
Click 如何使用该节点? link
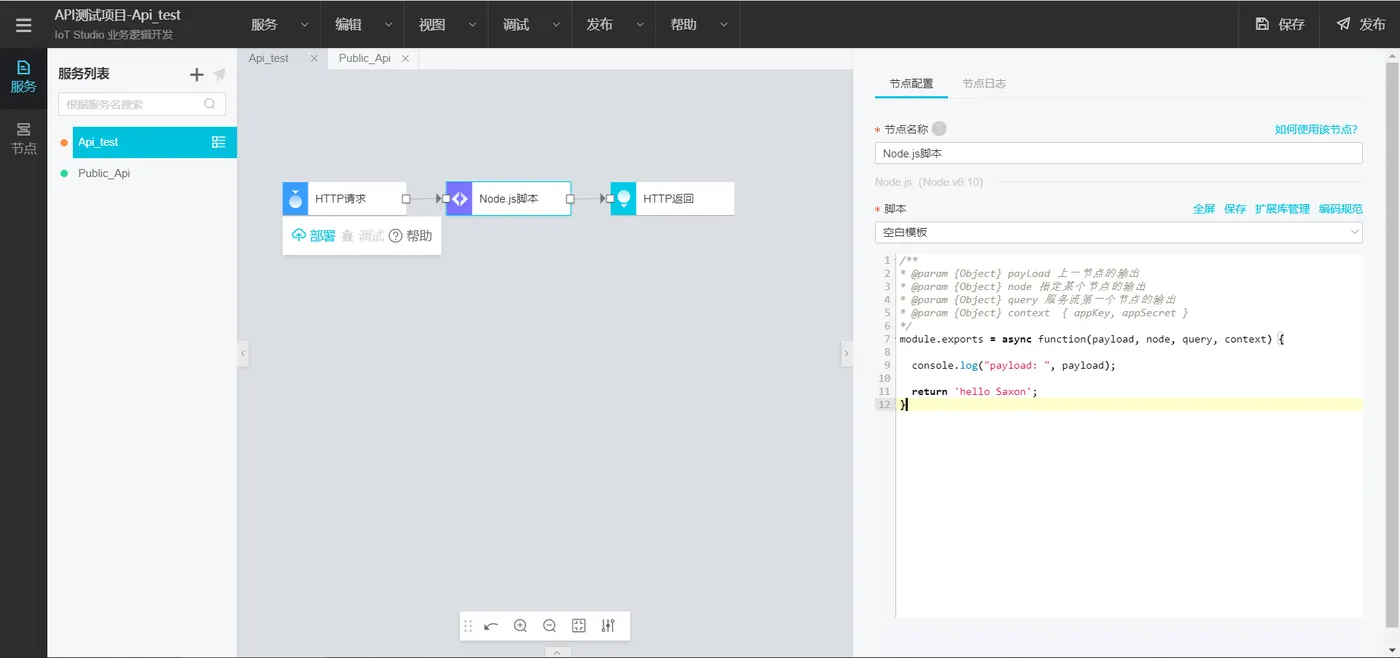point(1316,129)
